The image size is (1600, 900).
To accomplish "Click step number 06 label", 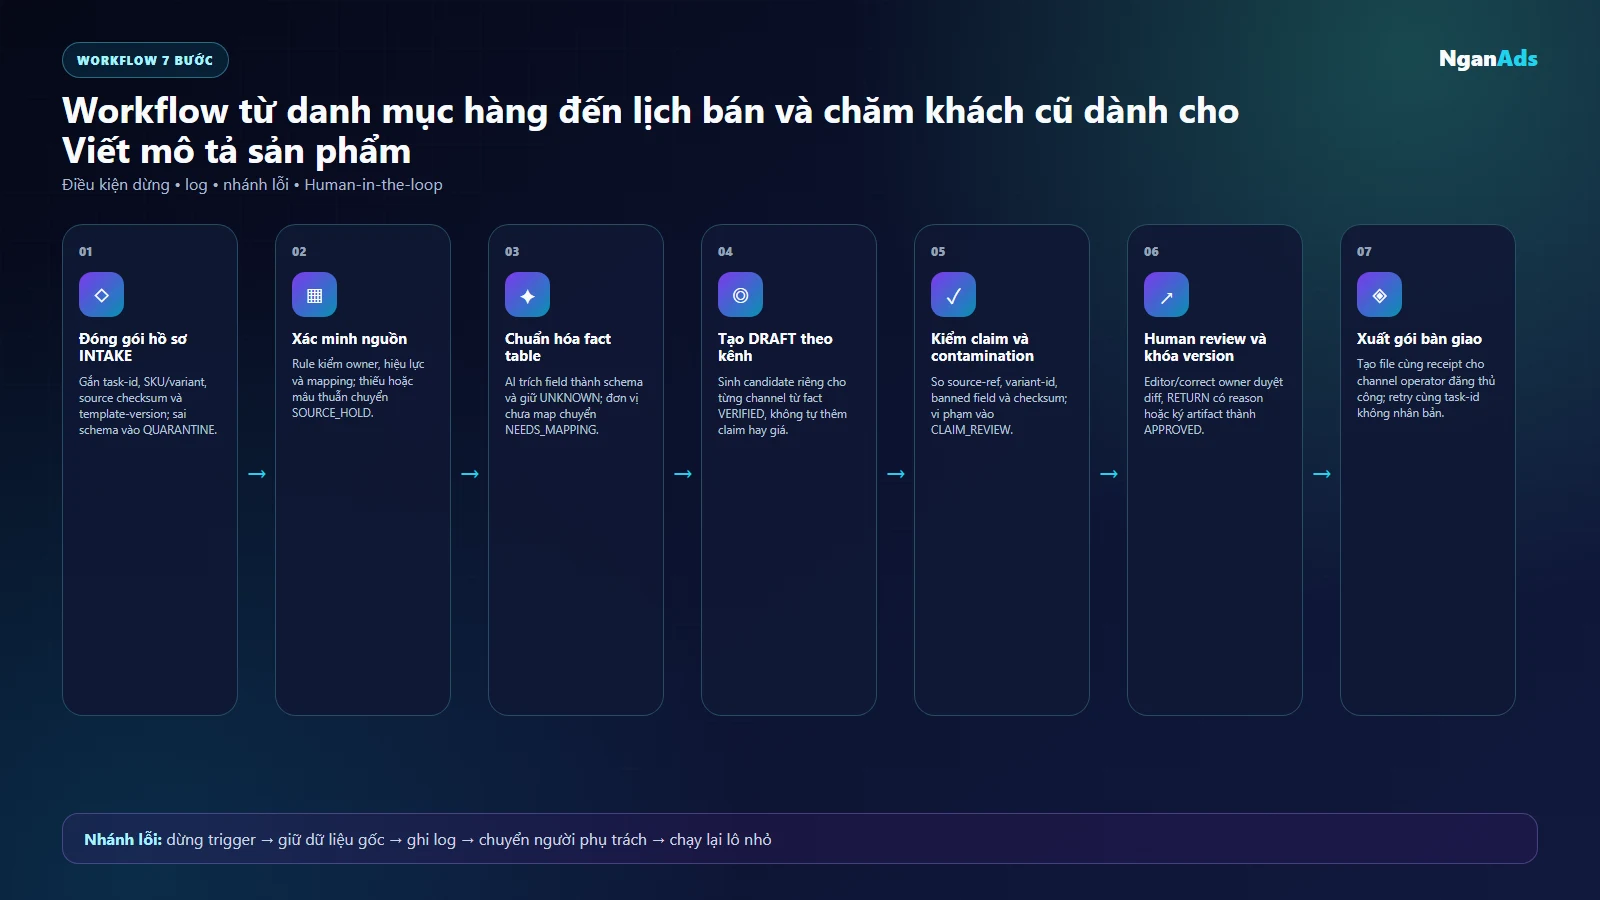I will tap(1151, 252).
